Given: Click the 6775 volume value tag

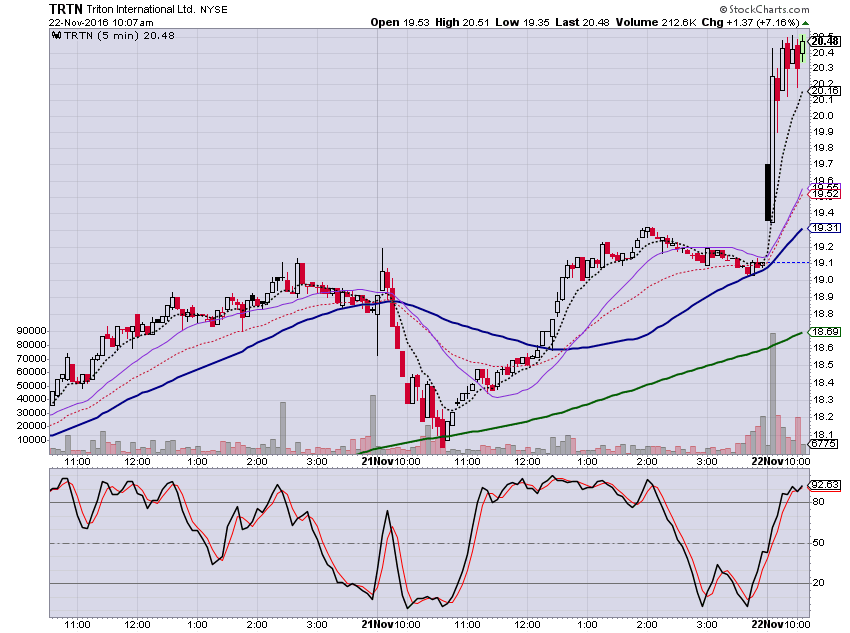Looking at the screenshot, I should tap(825, 443).
